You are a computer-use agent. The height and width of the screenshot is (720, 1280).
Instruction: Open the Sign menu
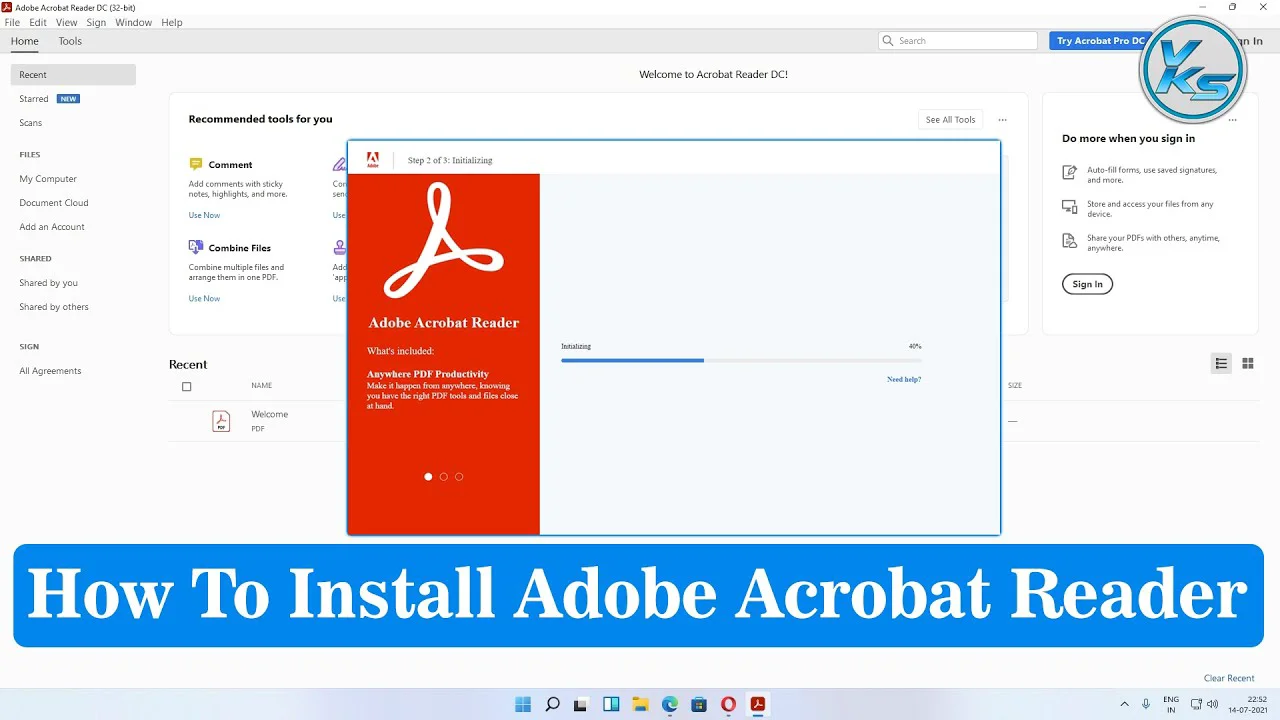click(96, 22)
